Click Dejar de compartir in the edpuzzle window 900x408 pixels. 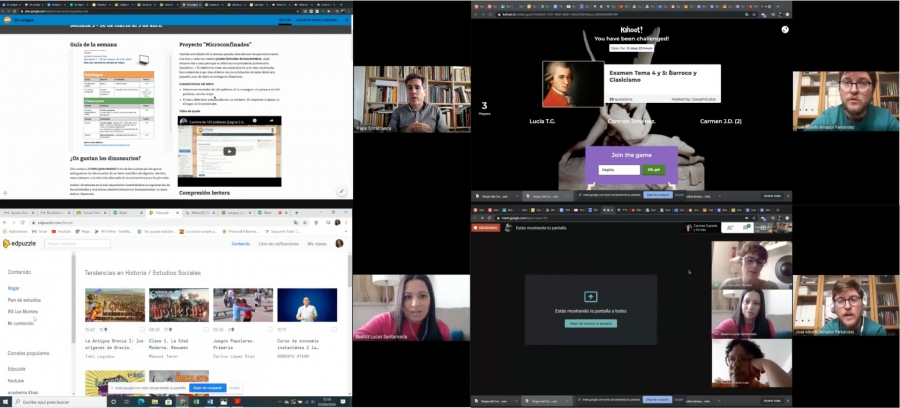(x=208, y=388)
